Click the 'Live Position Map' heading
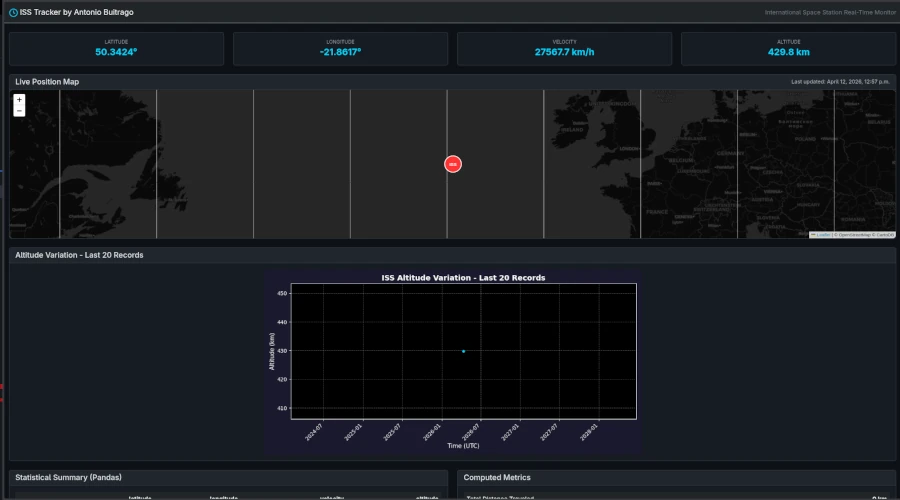This screenshot has height=500, width=900. (x=47, y=82)
